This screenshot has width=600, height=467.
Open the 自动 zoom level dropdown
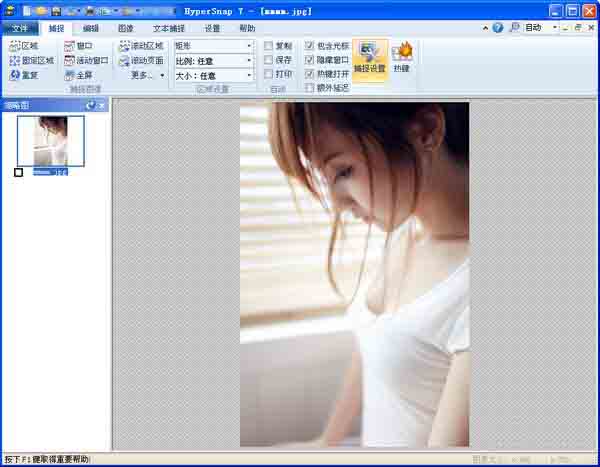[555, 28]
